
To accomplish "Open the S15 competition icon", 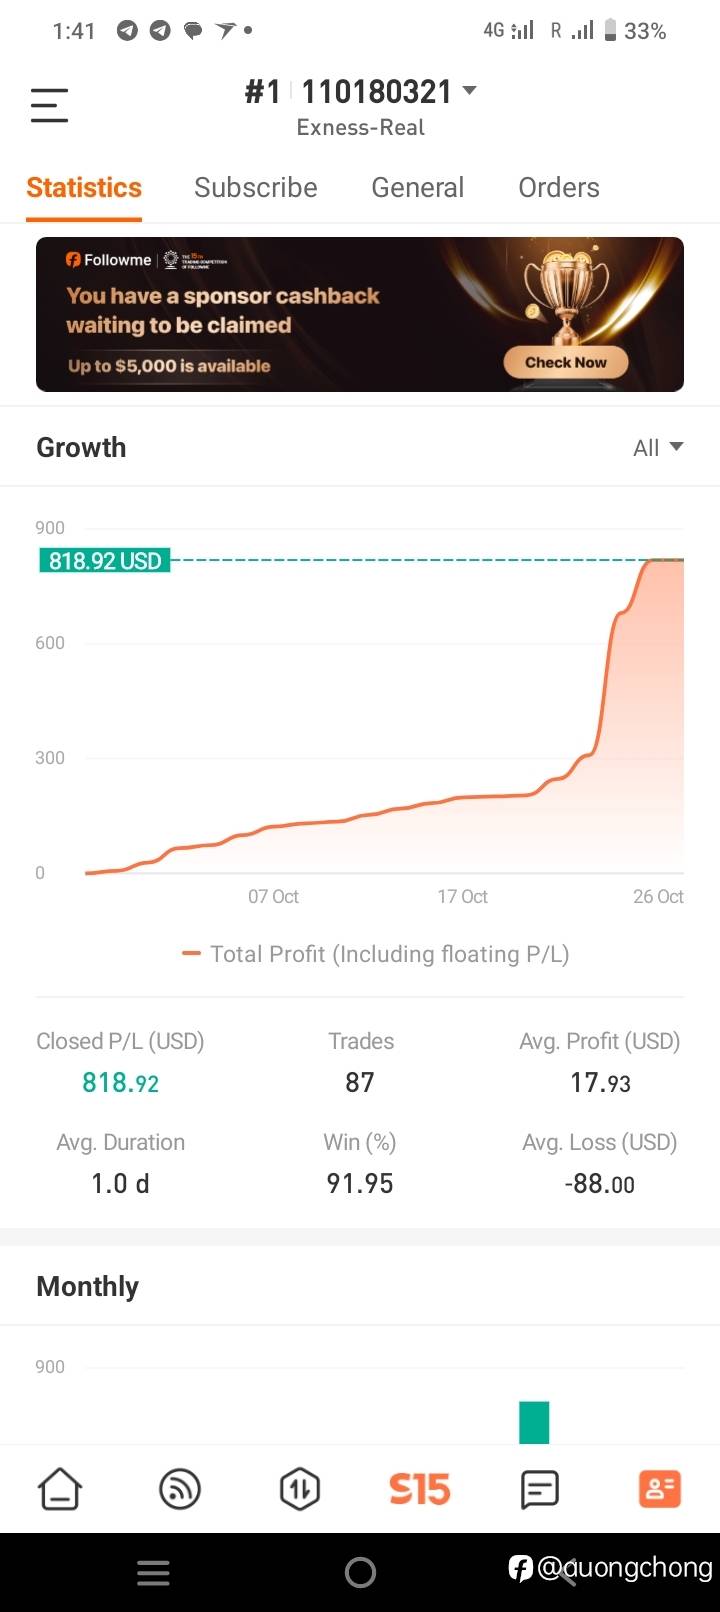I will [420, 1489].
